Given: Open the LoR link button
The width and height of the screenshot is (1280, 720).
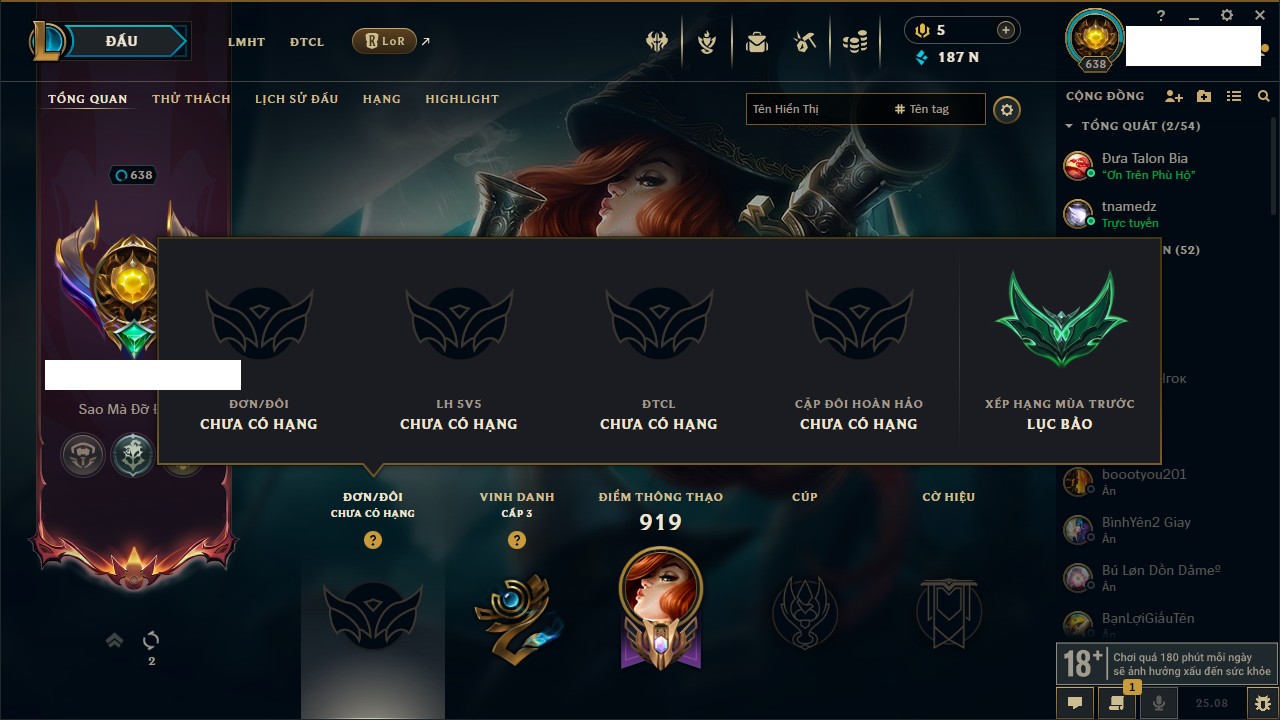Looking at the screenshot, I should [x=384, y=41].
